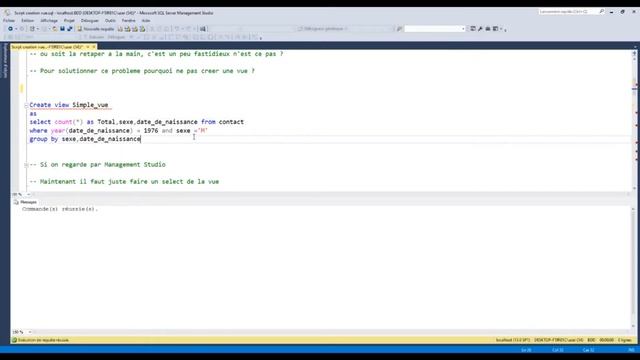The width and height of the screenshot is (640, 360).
Task: Click the wrench properties icon
Action: coord(480,29)
